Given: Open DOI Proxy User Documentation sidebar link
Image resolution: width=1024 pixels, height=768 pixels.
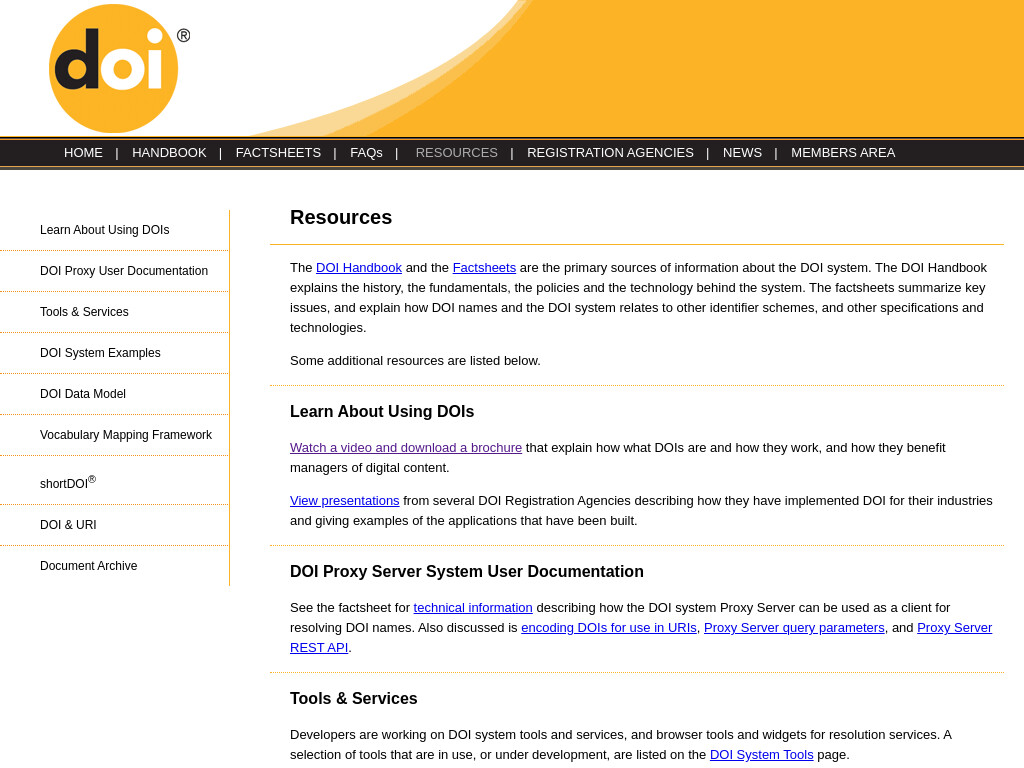Looking at the screenshot, I should tap(124, 271).
